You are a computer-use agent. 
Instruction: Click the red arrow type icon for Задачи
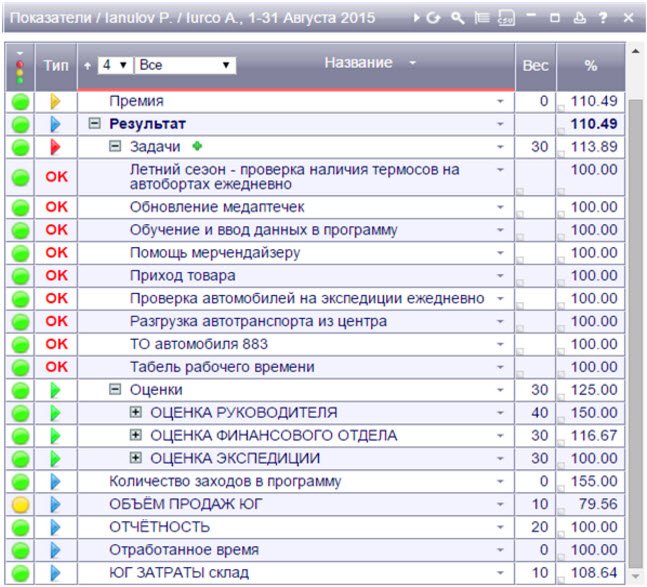[x=55, y=147]
